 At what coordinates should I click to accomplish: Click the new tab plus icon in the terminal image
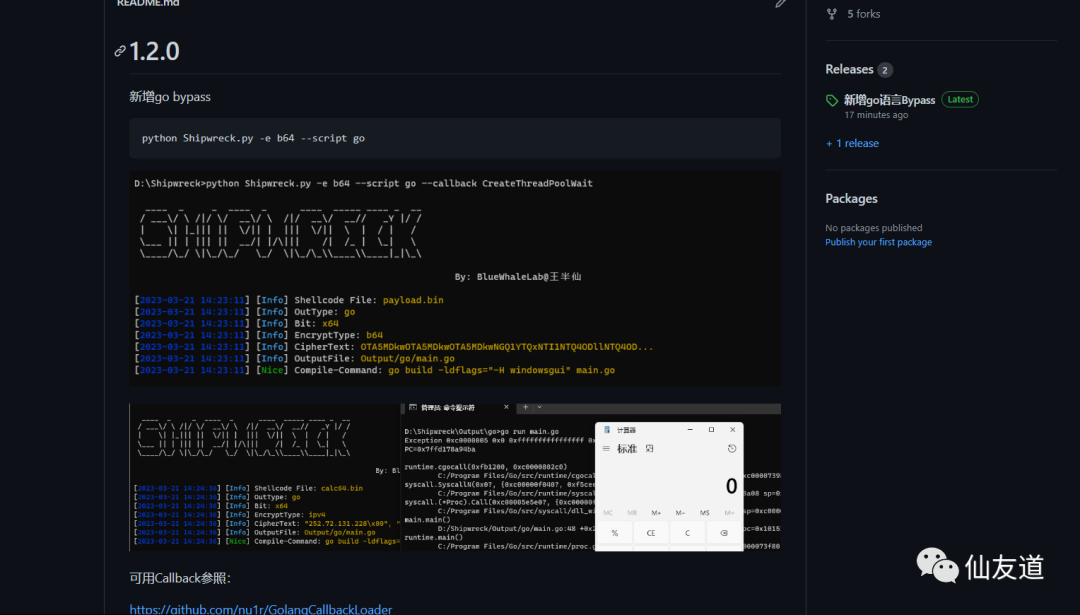tap(526, 407)
